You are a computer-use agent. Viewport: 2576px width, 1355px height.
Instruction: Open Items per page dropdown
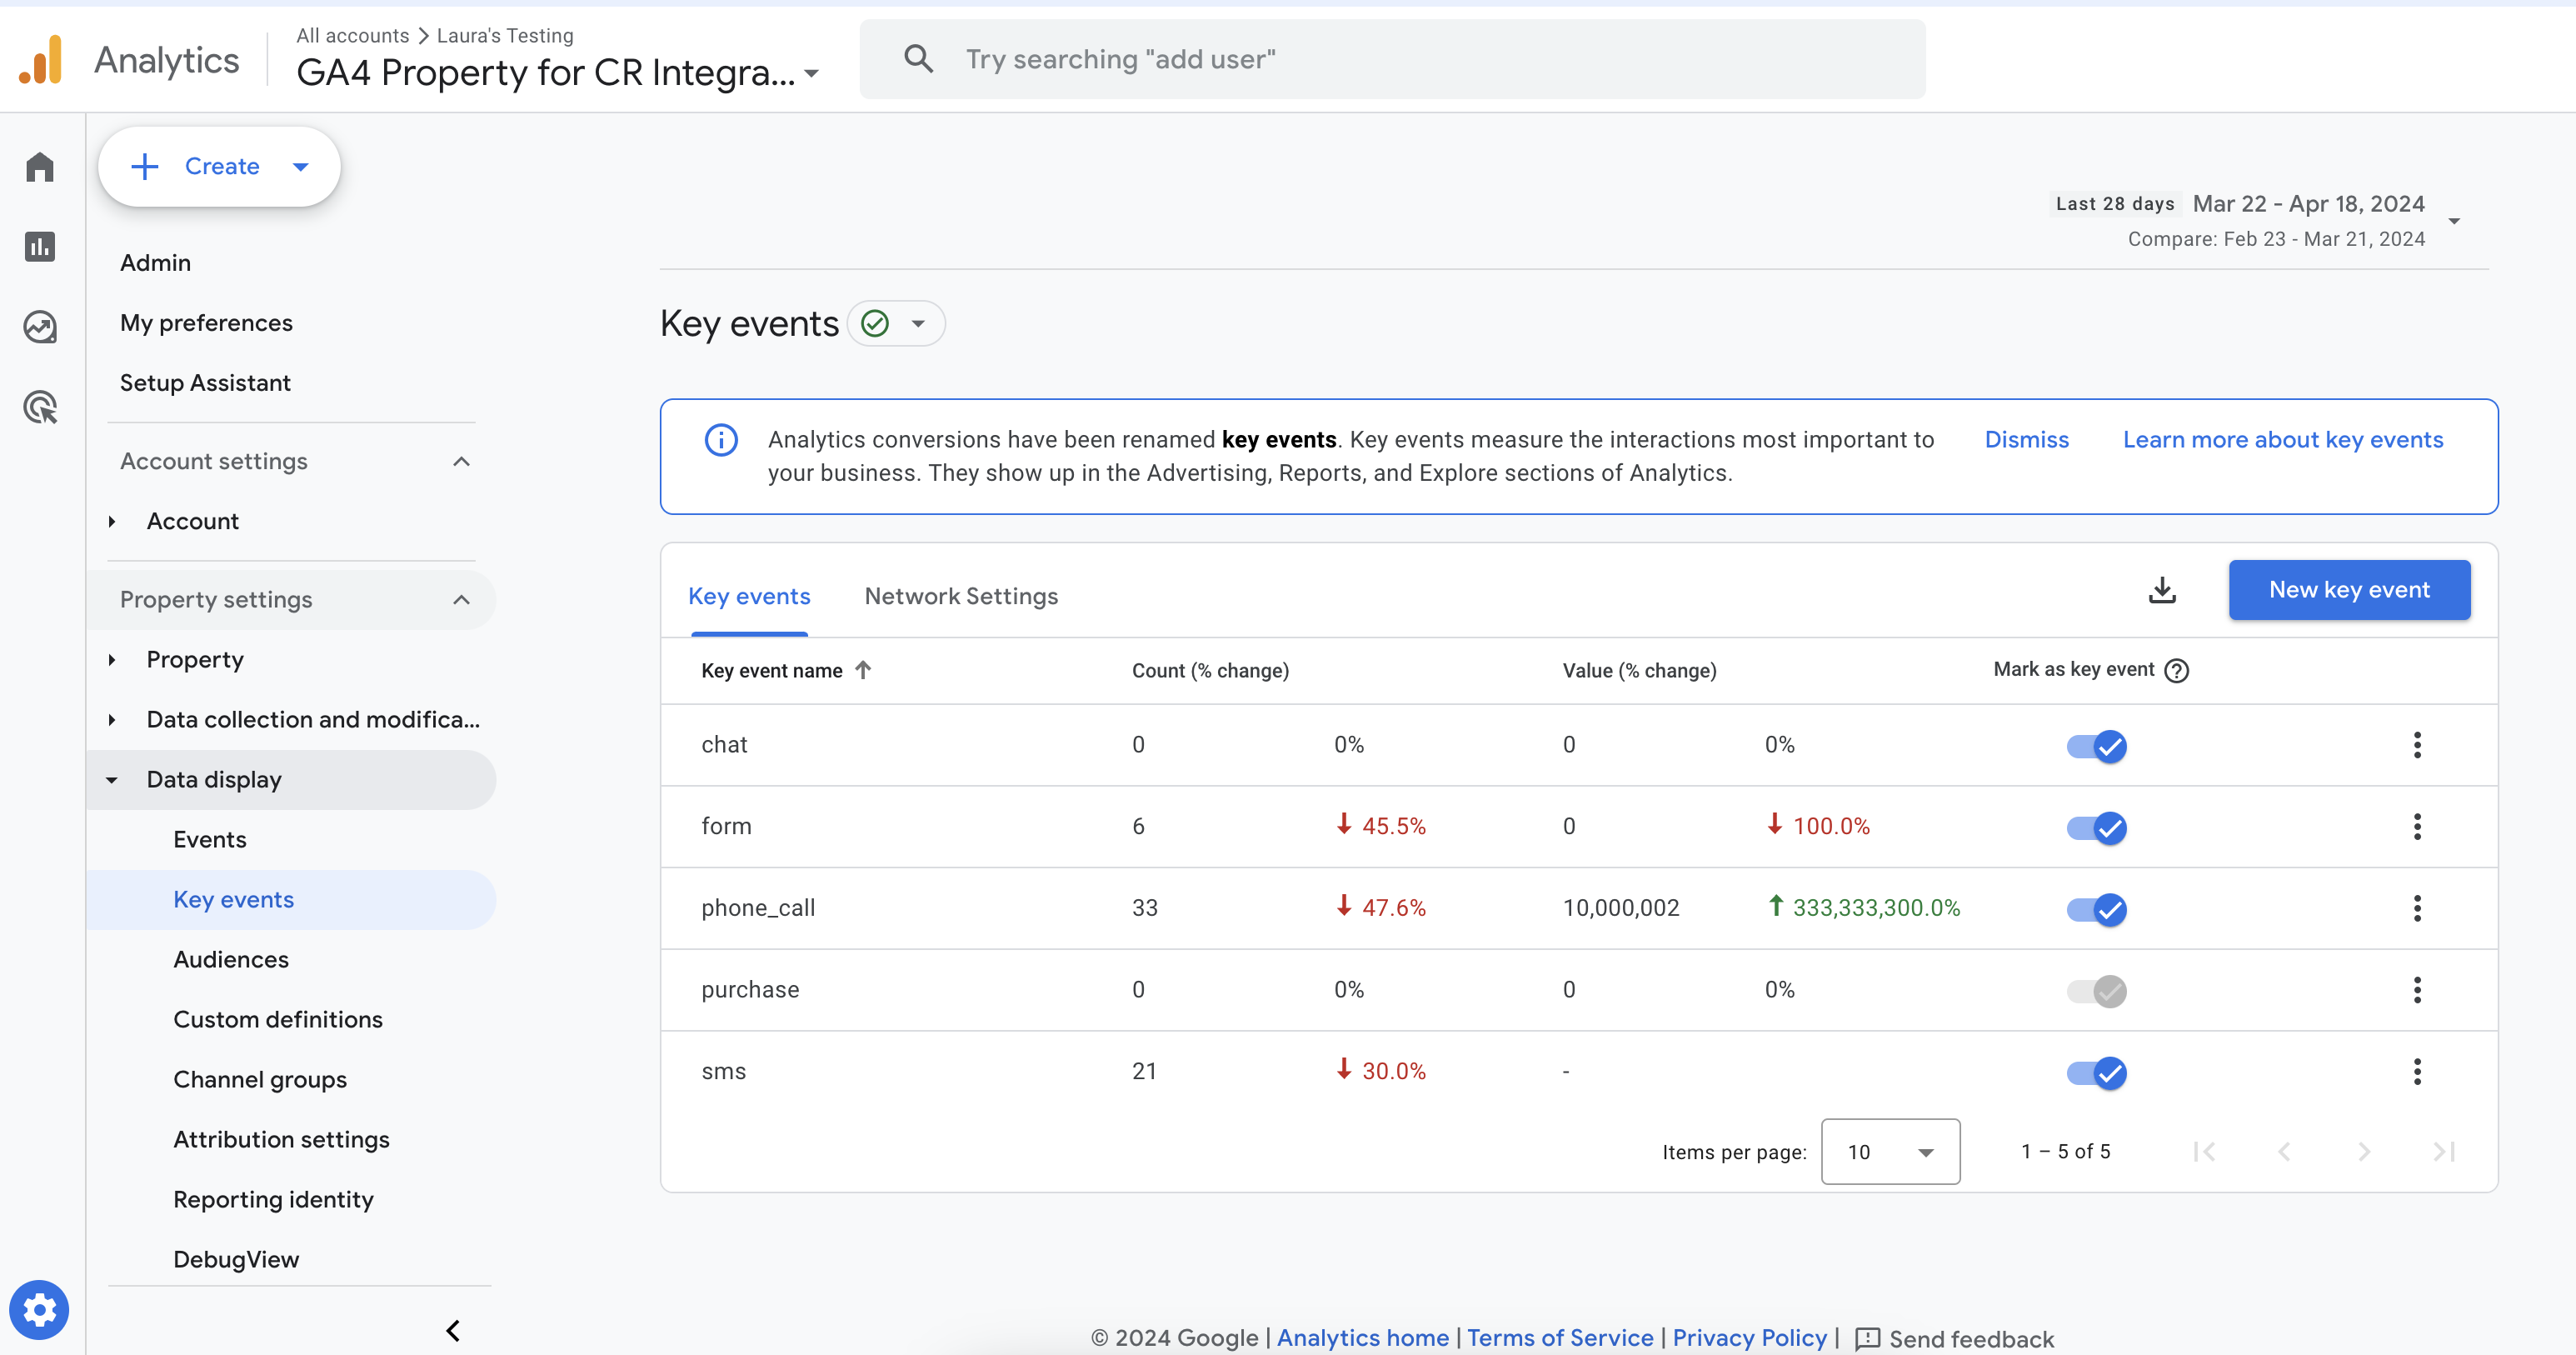click(1890, 1152)
